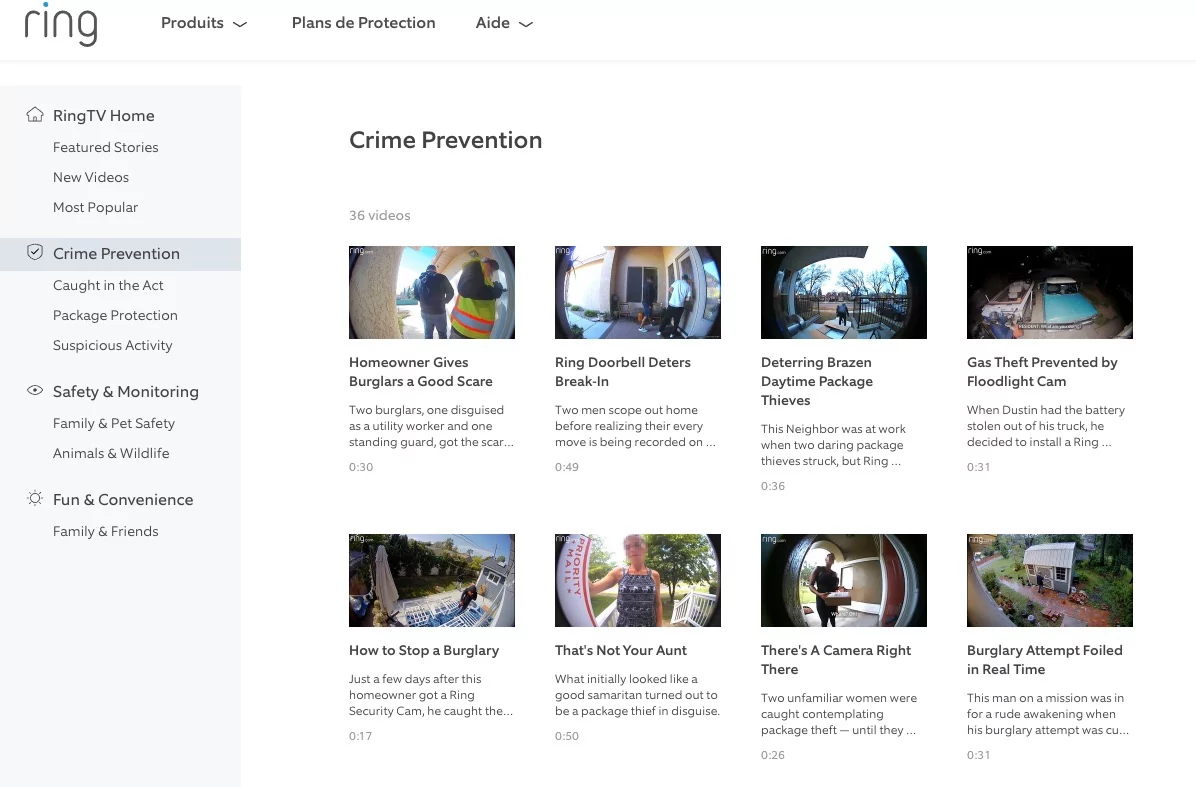This screenshot has width=1196, height=787.
Task: Open title How to Stop a Burglary
Action: tap(424, 650)
